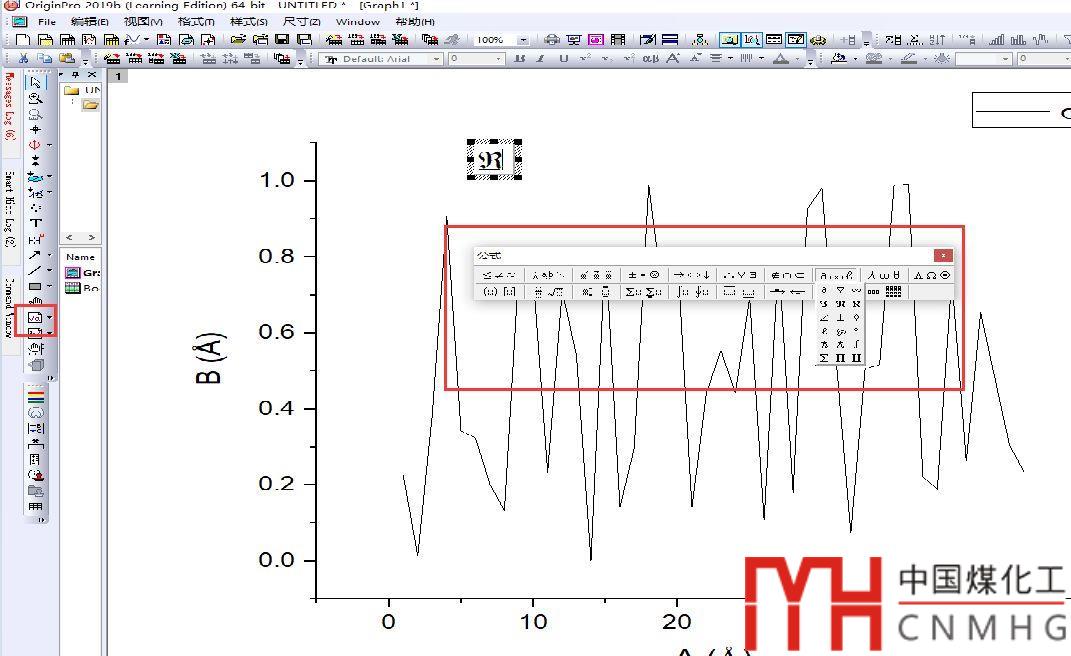
Task: Open the Default: Arial font dropdown
Action: pos(436,59)
